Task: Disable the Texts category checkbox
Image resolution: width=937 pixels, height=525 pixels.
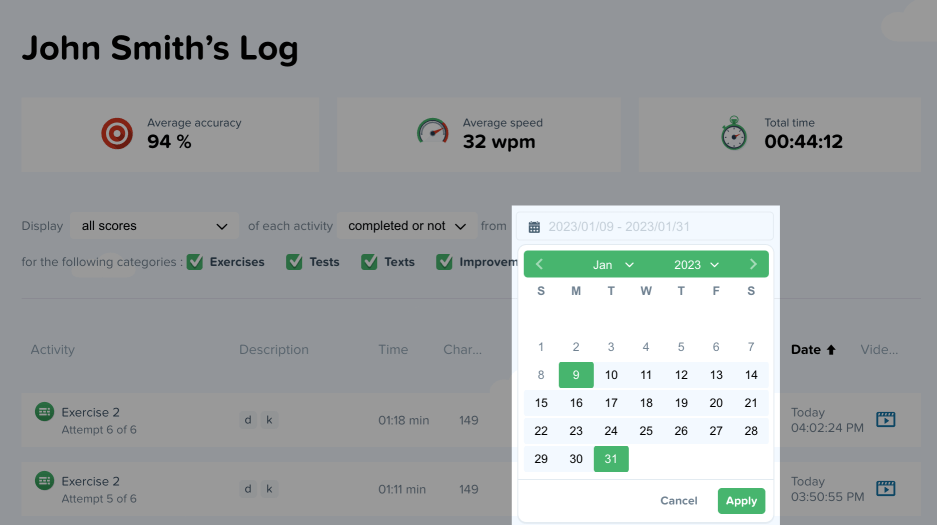Action: pyautogui.click(x=369, y=262)
